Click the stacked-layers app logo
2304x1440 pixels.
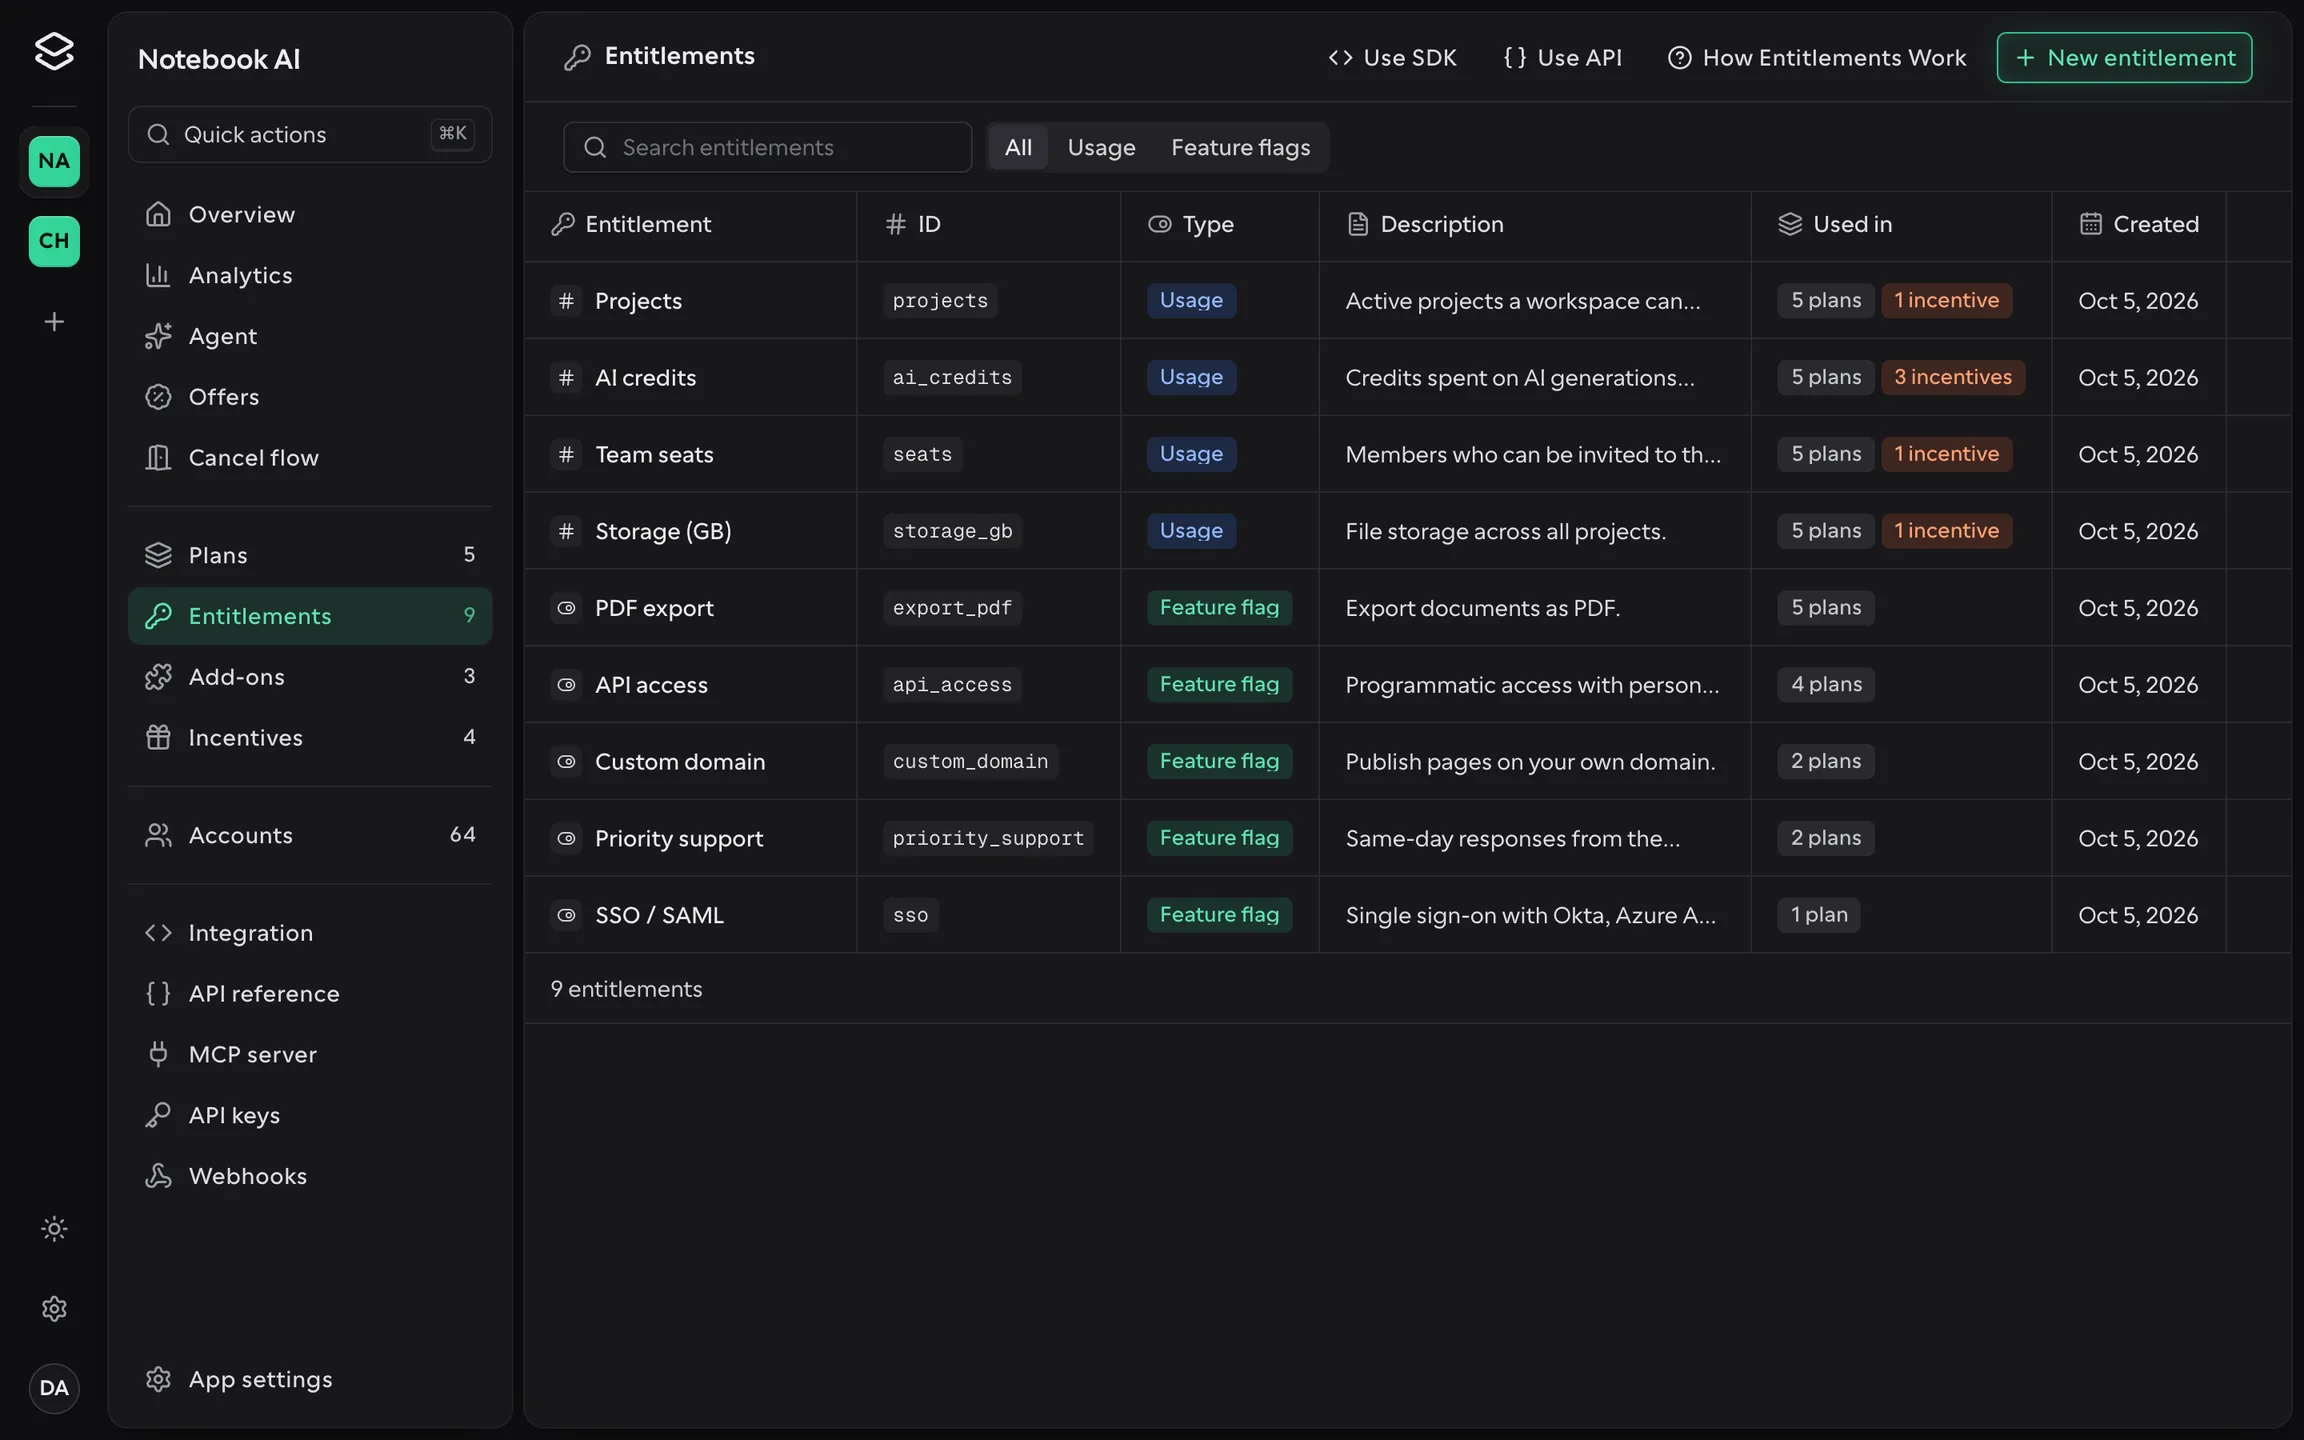[54, 51]
